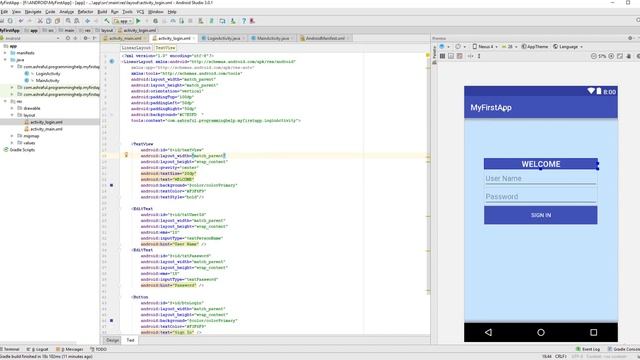The image size is (640, 360).
Task: Click scroll-from-source target icon in Project panel
Action: [x=68, y=38]
